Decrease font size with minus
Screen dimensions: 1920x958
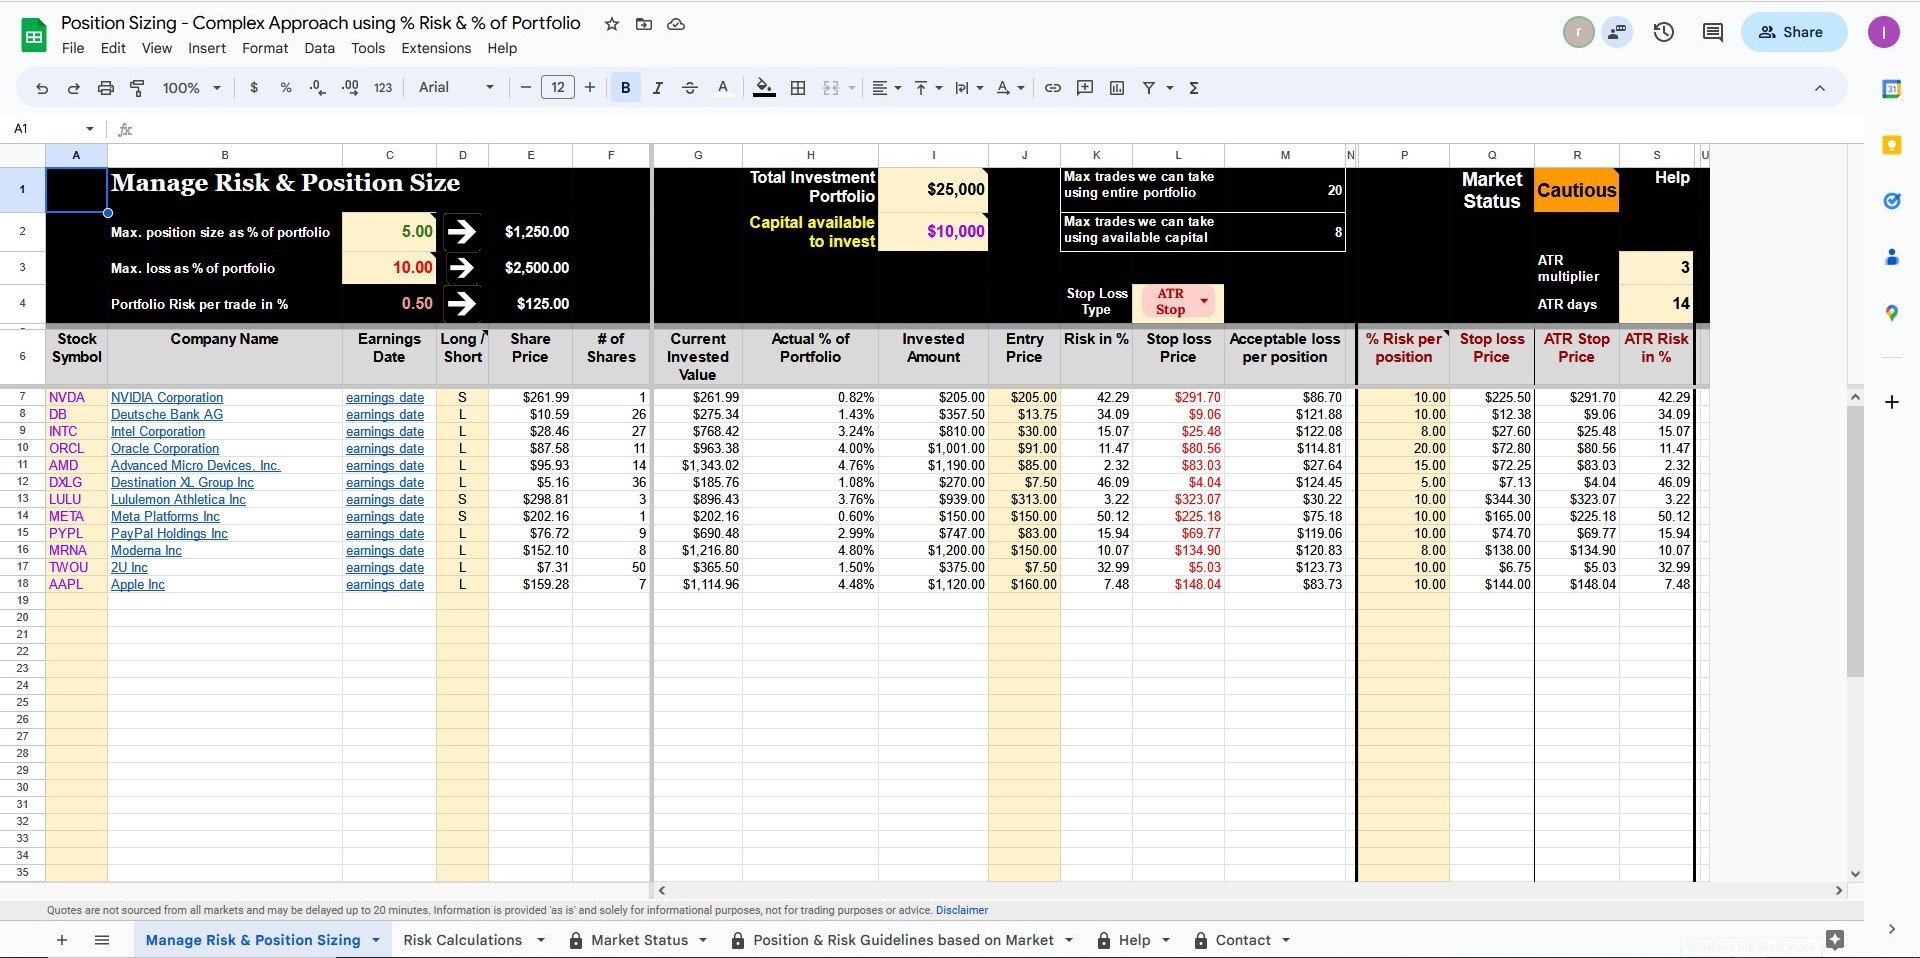(526, 88)
